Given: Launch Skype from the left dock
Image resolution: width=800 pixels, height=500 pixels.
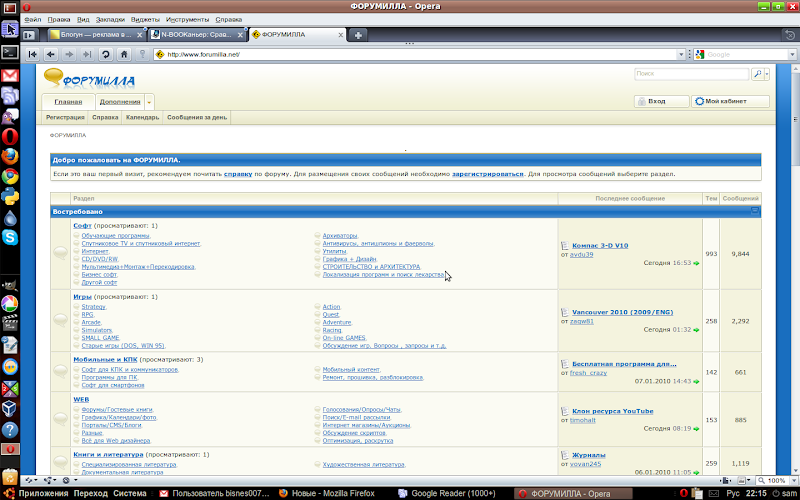Looking at the screenshot, I should coord(10,237).
